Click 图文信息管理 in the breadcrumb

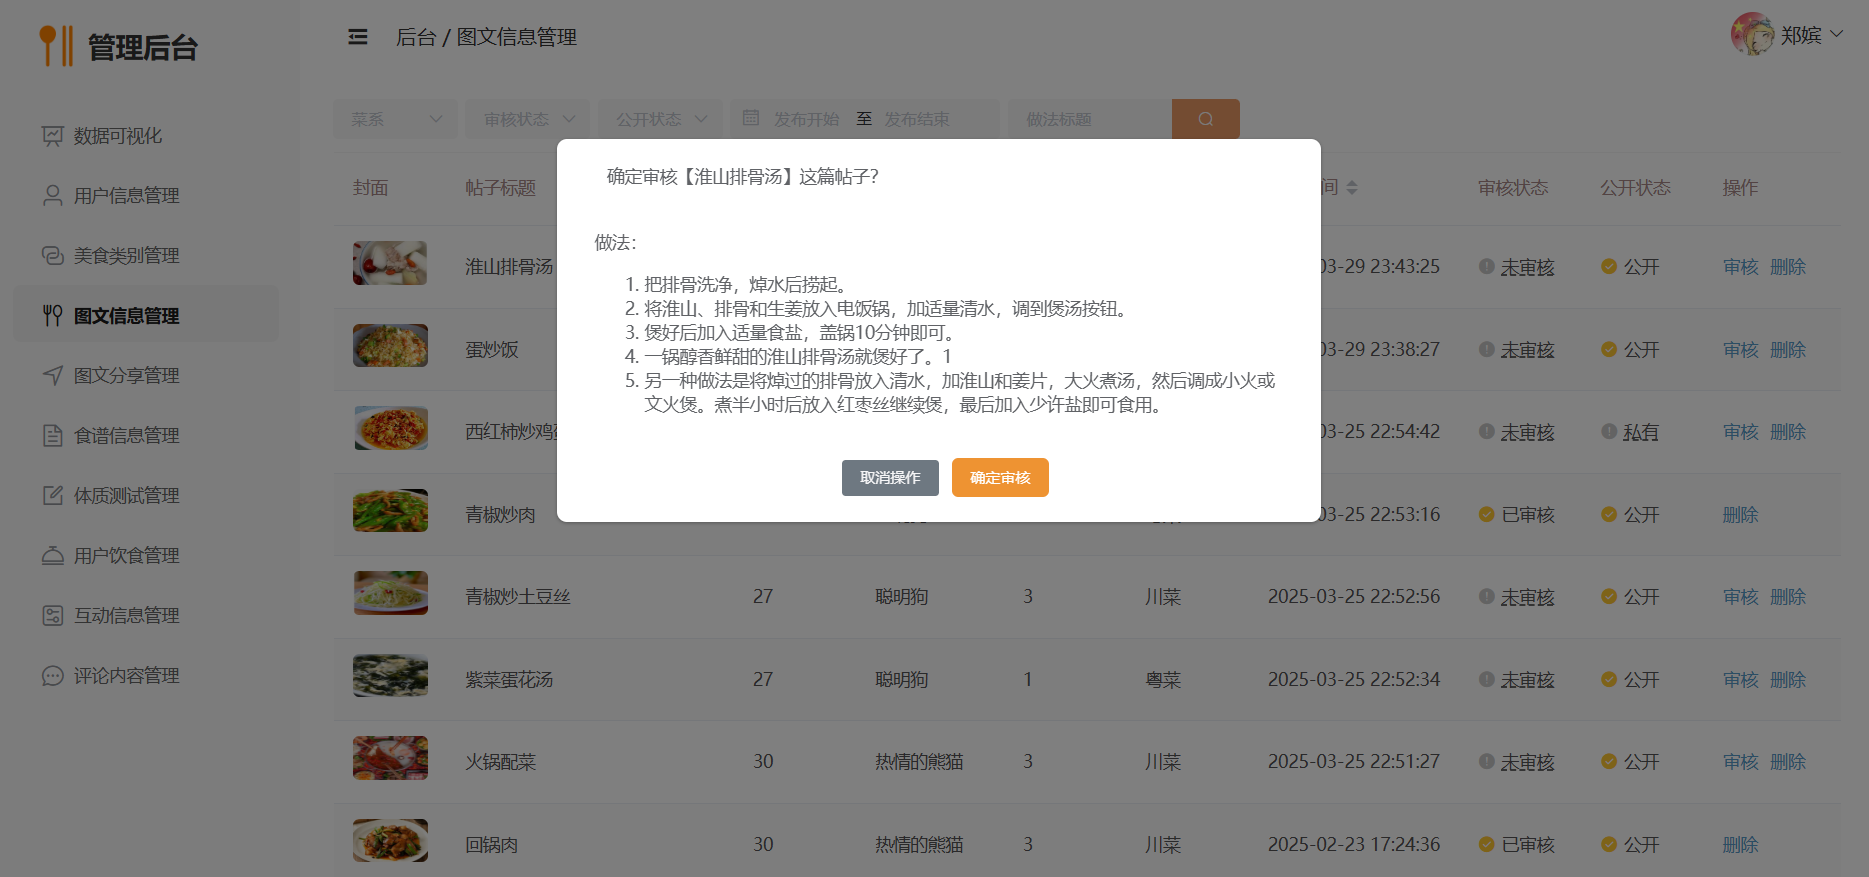[517, 37]
